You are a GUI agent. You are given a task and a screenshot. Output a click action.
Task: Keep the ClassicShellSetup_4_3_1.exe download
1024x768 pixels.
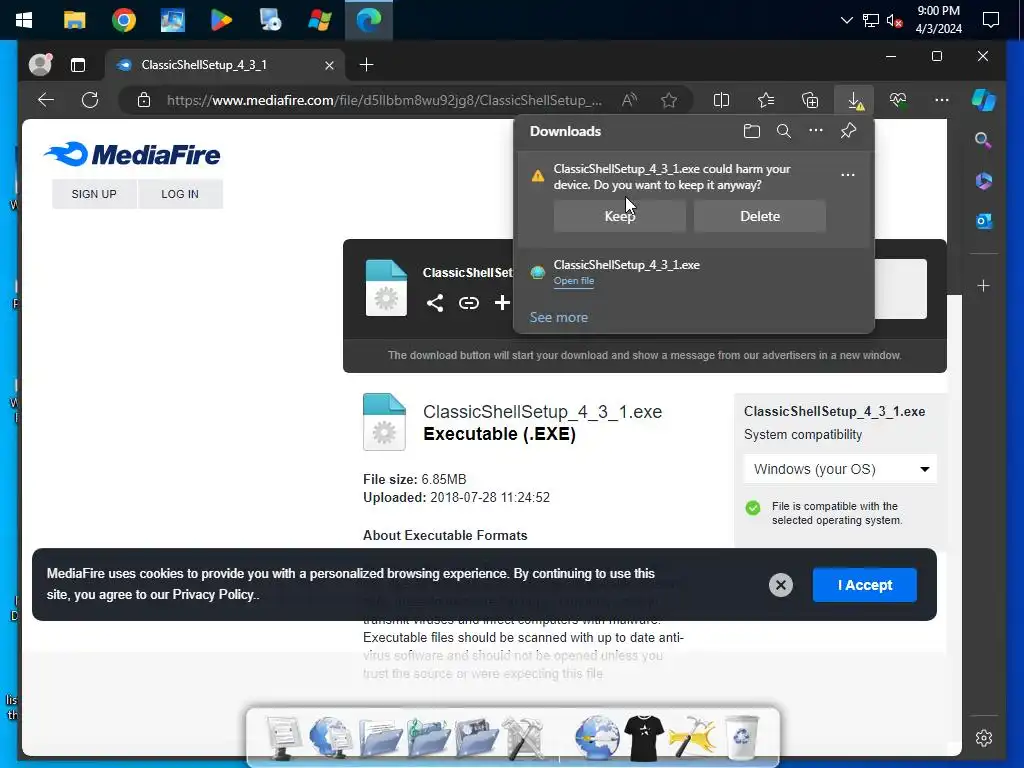[620, 216]
